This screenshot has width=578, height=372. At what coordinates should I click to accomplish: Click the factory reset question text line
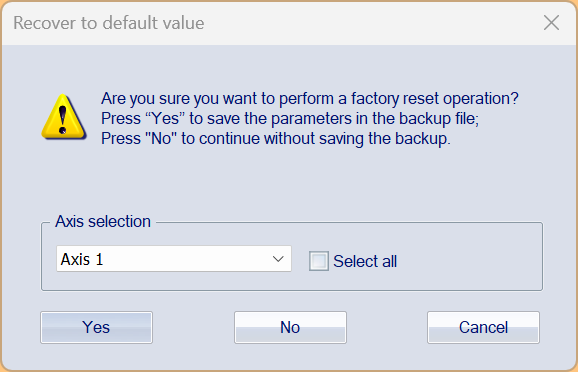pos(310,98)
